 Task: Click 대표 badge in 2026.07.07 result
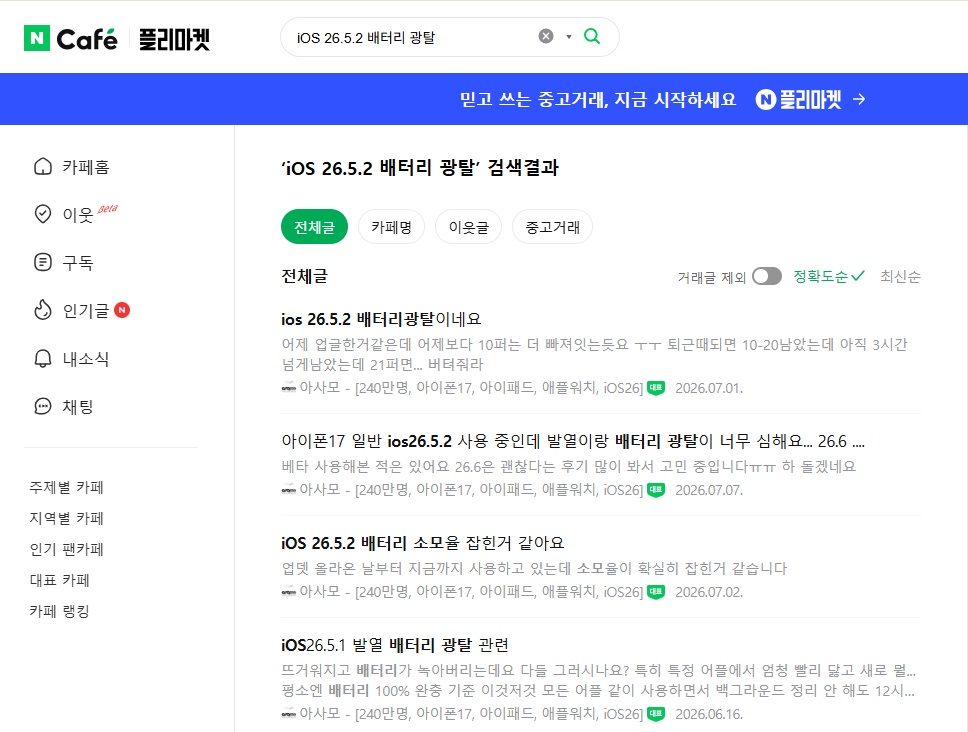656,489
